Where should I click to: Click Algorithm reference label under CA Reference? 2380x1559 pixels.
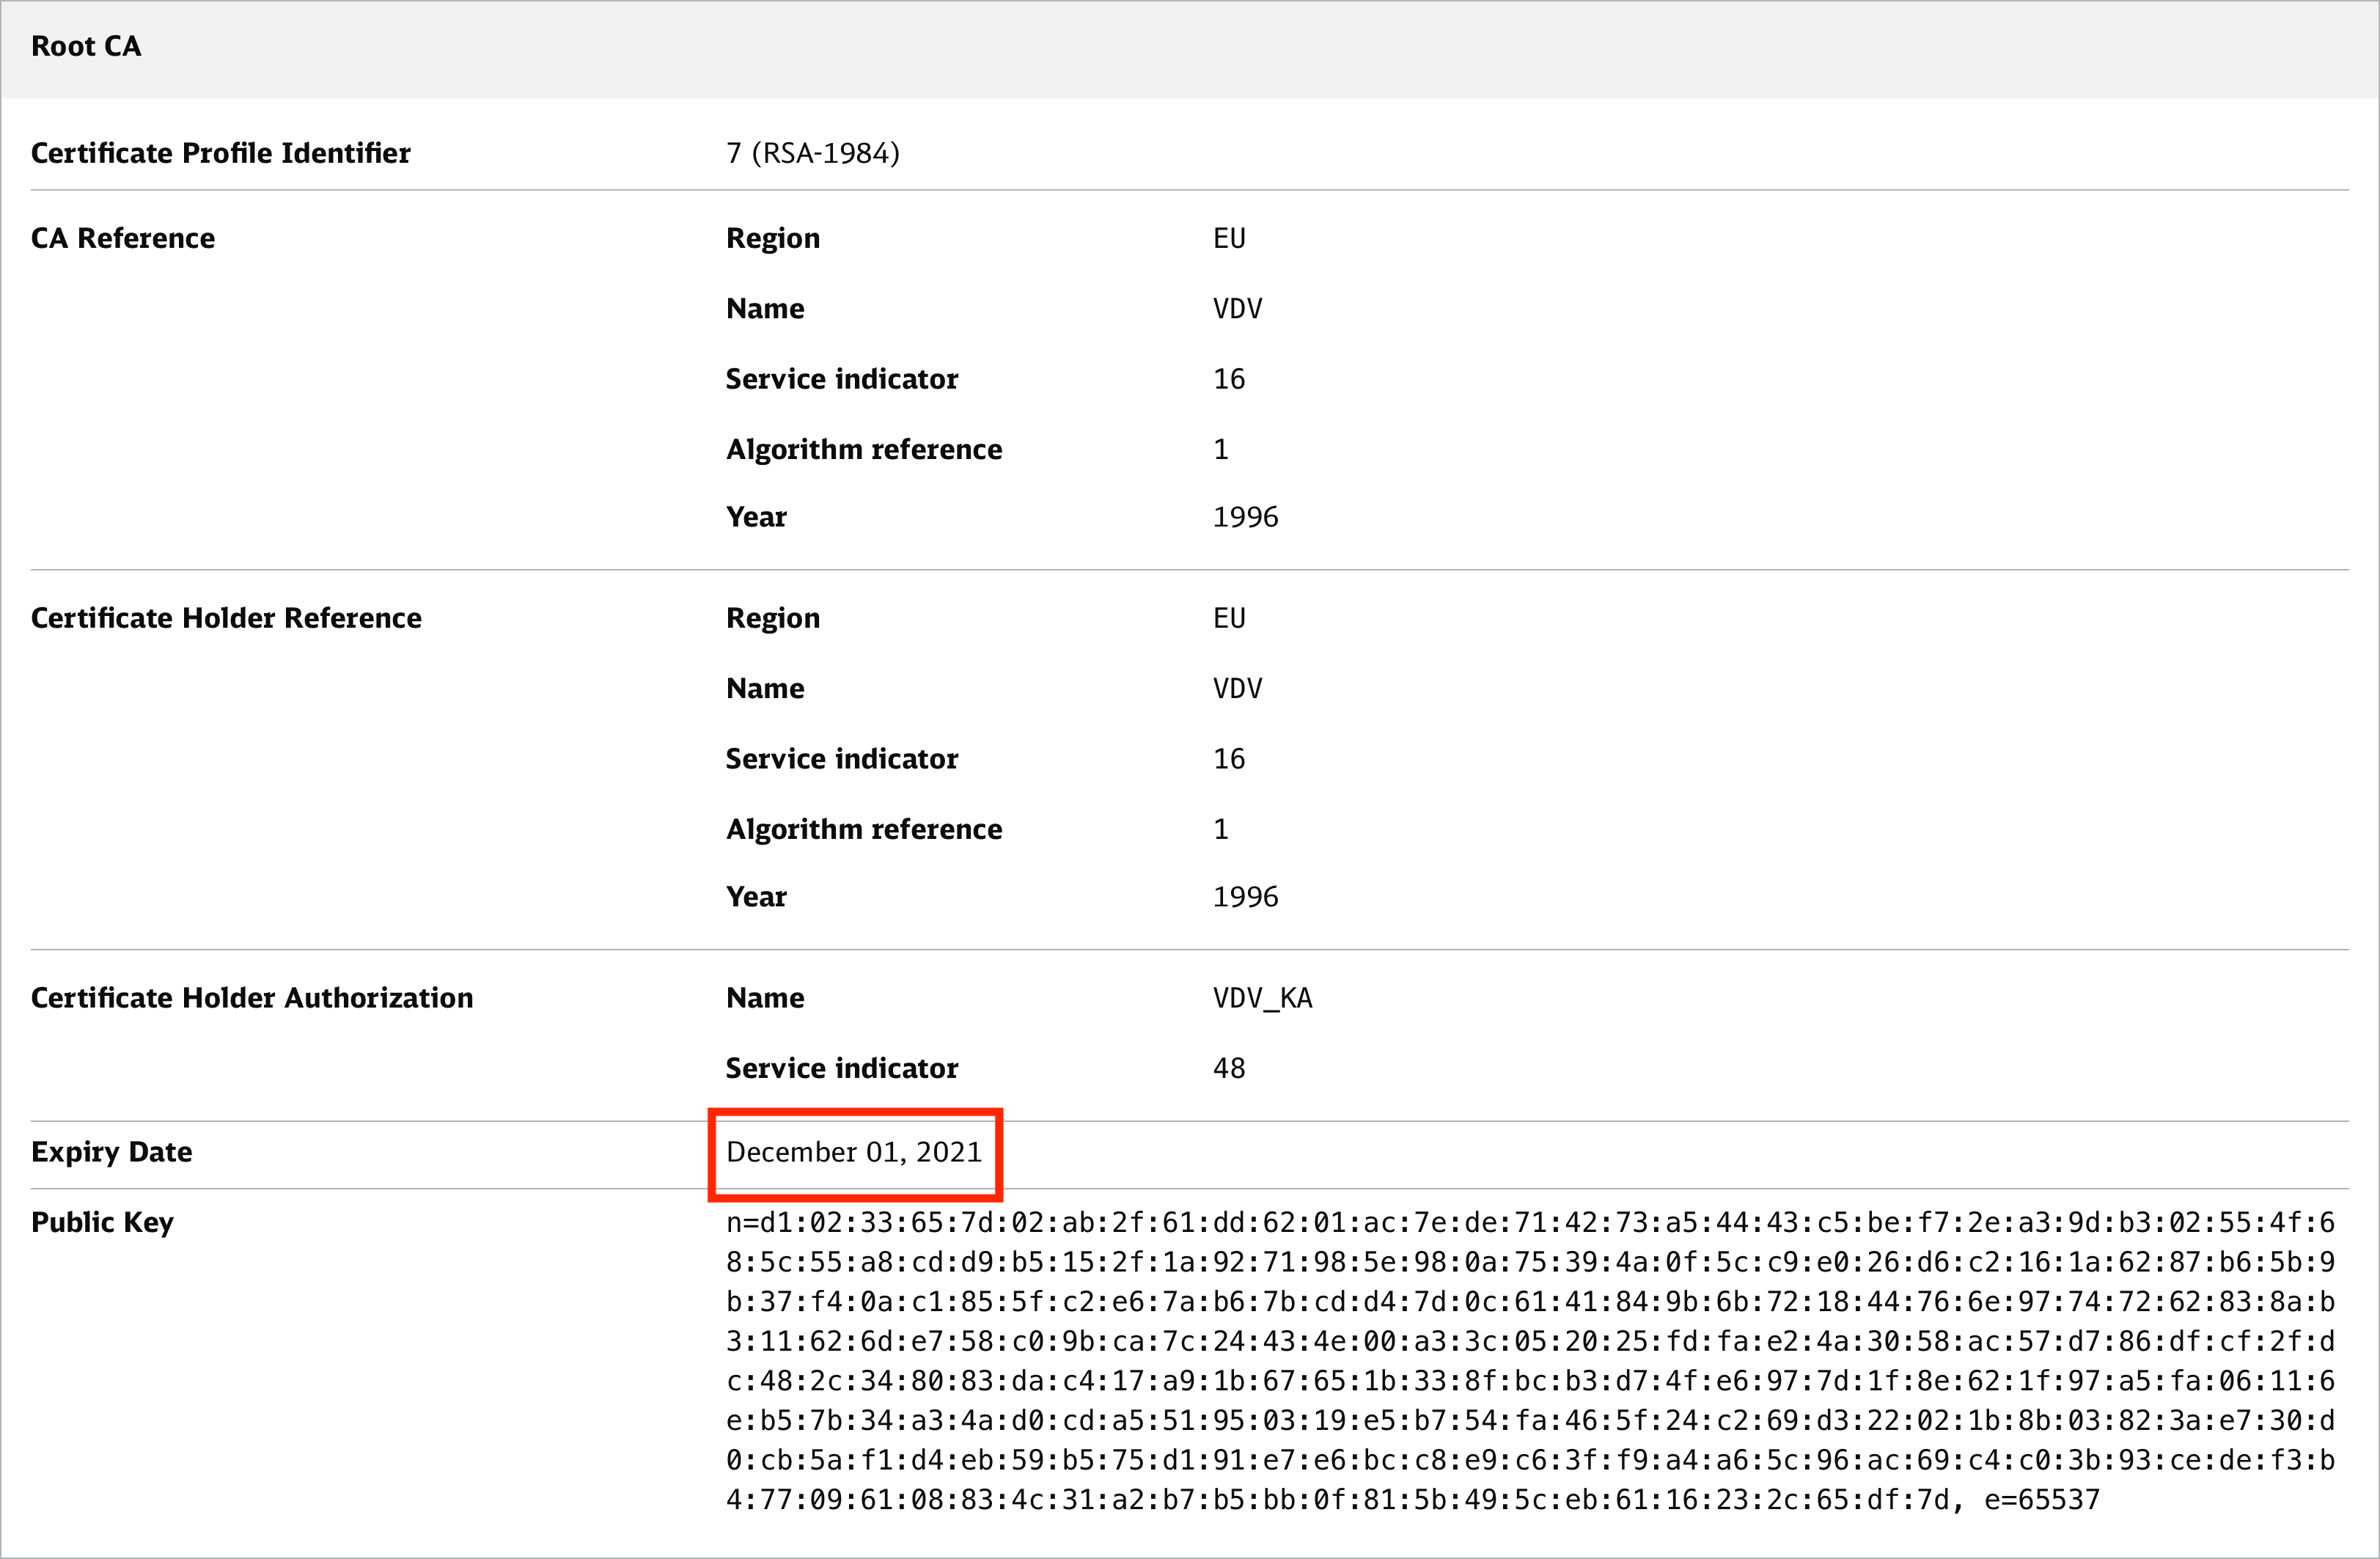click(864, 450)
